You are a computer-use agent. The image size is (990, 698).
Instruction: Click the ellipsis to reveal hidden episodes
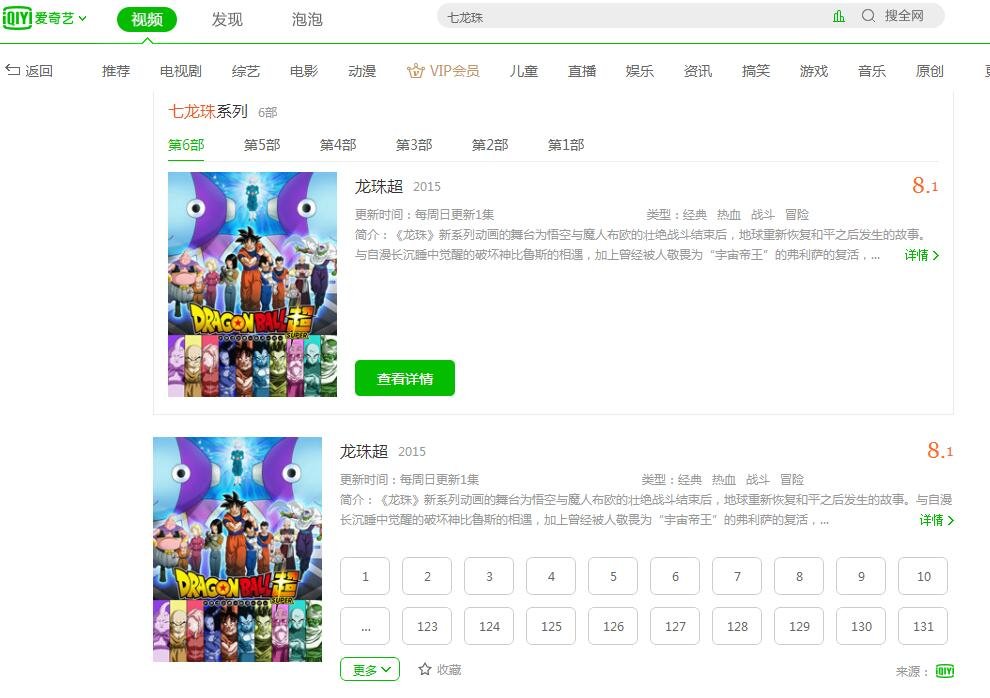click(365, 626)
